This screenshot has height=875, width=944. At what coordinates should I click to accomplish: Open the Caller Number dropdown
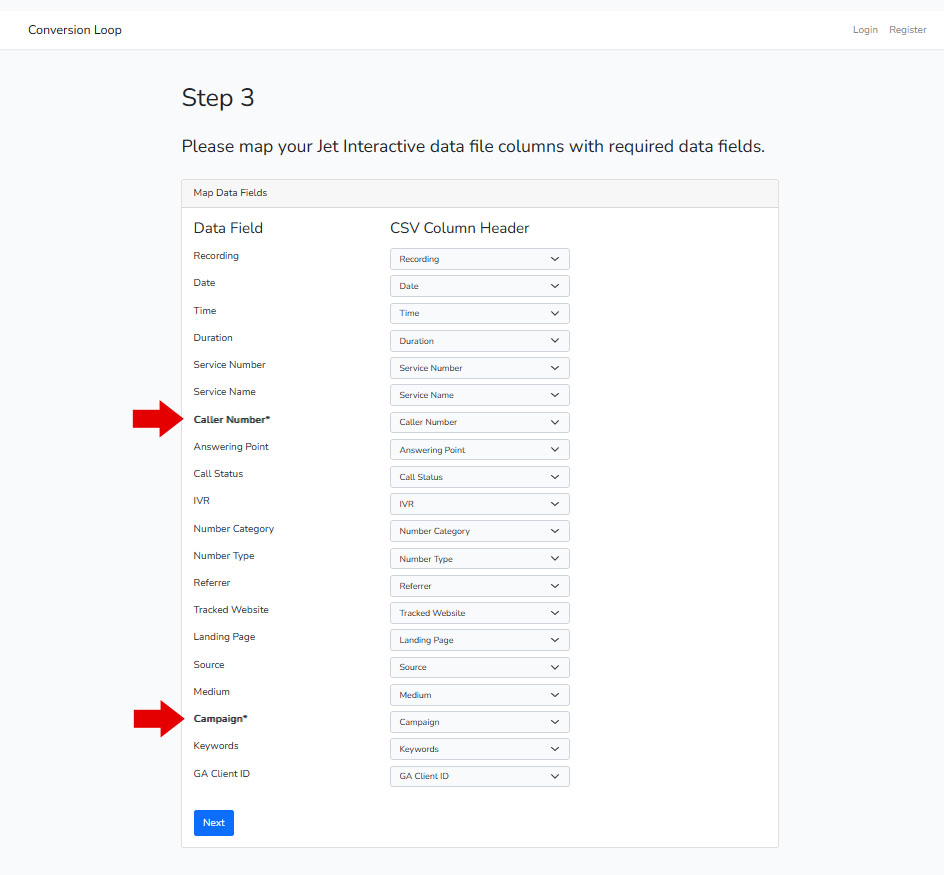[479, 422]
